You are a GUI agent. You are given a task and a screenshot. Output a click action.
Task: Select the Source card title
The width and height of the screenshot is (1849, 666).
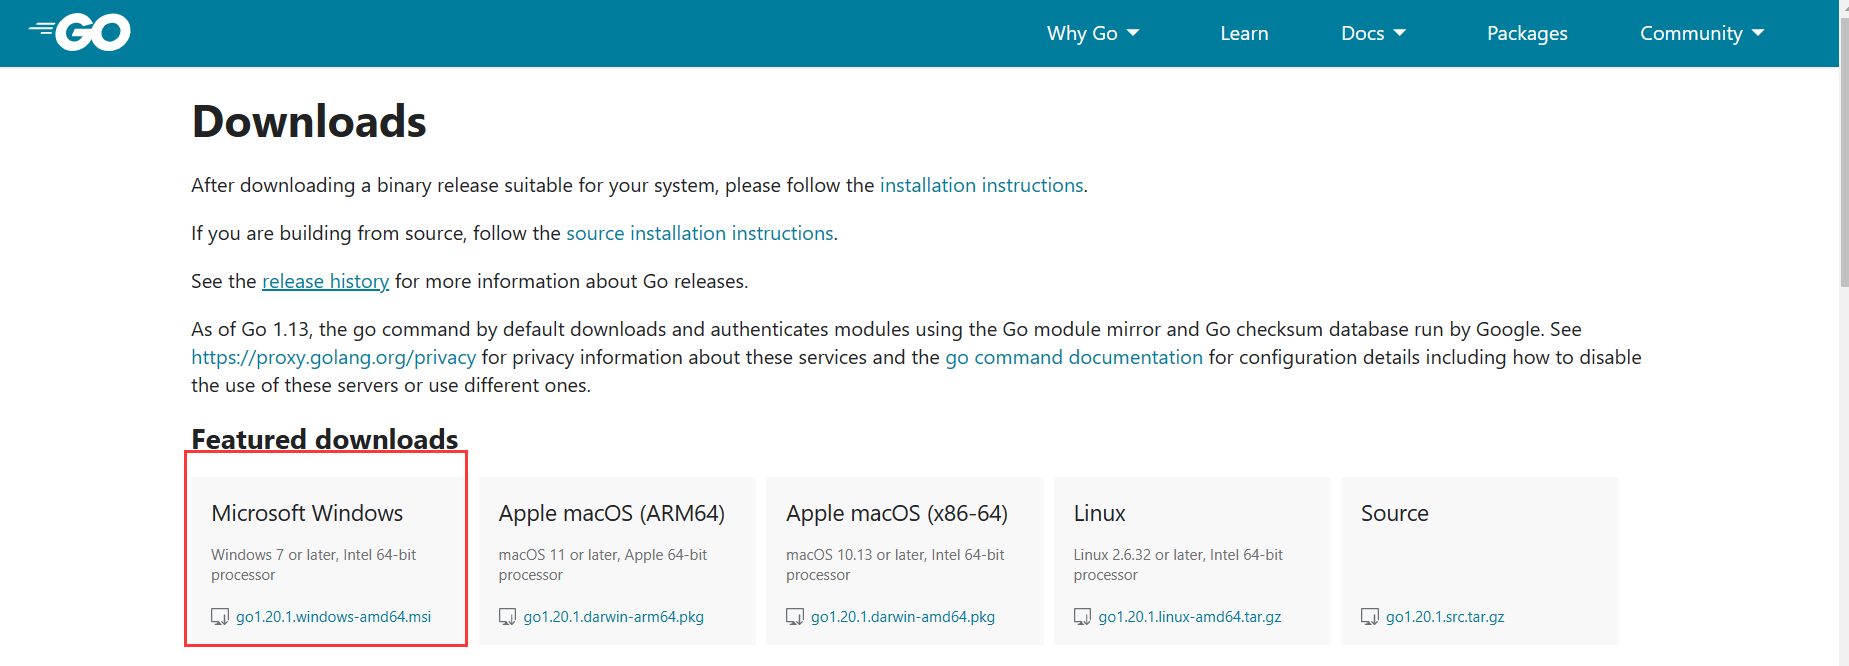(1395, 513)
